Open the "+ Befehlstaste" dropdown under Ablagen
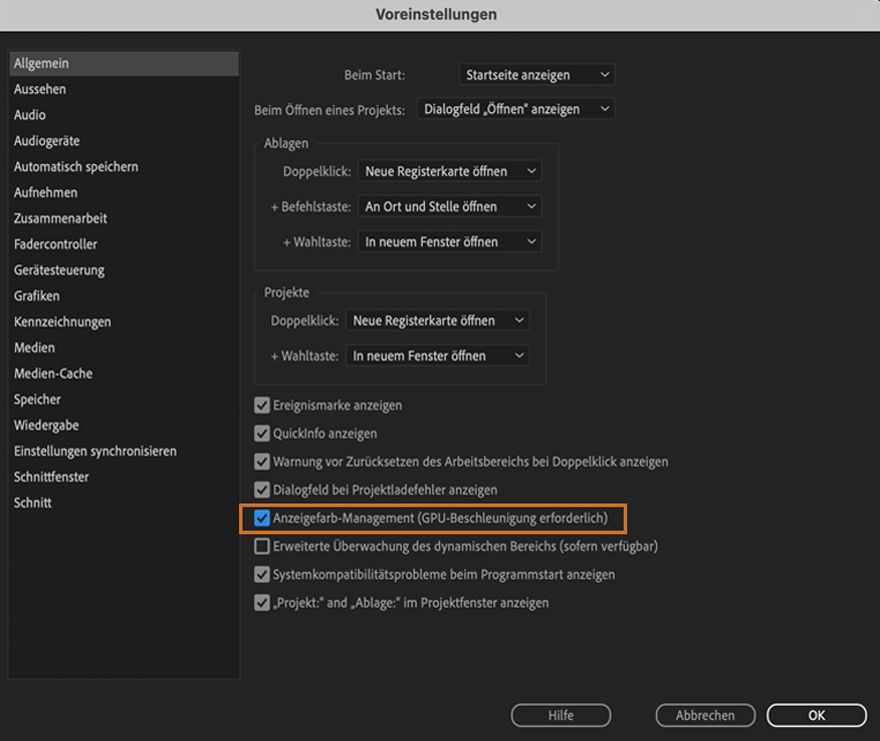The width and height of the screenshot is (880, 741). click(x=449, y=207)
